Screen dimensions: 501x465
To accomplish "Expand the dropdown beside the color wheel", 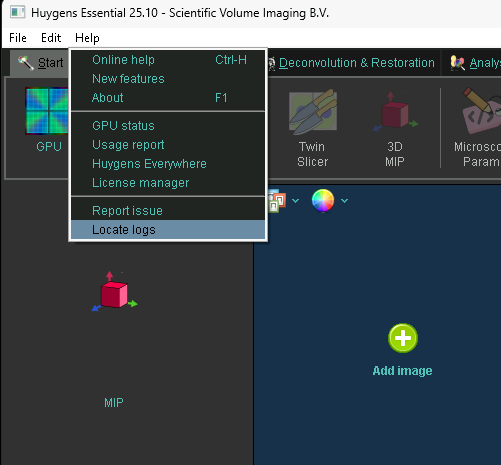I will (x=344, y=201).
